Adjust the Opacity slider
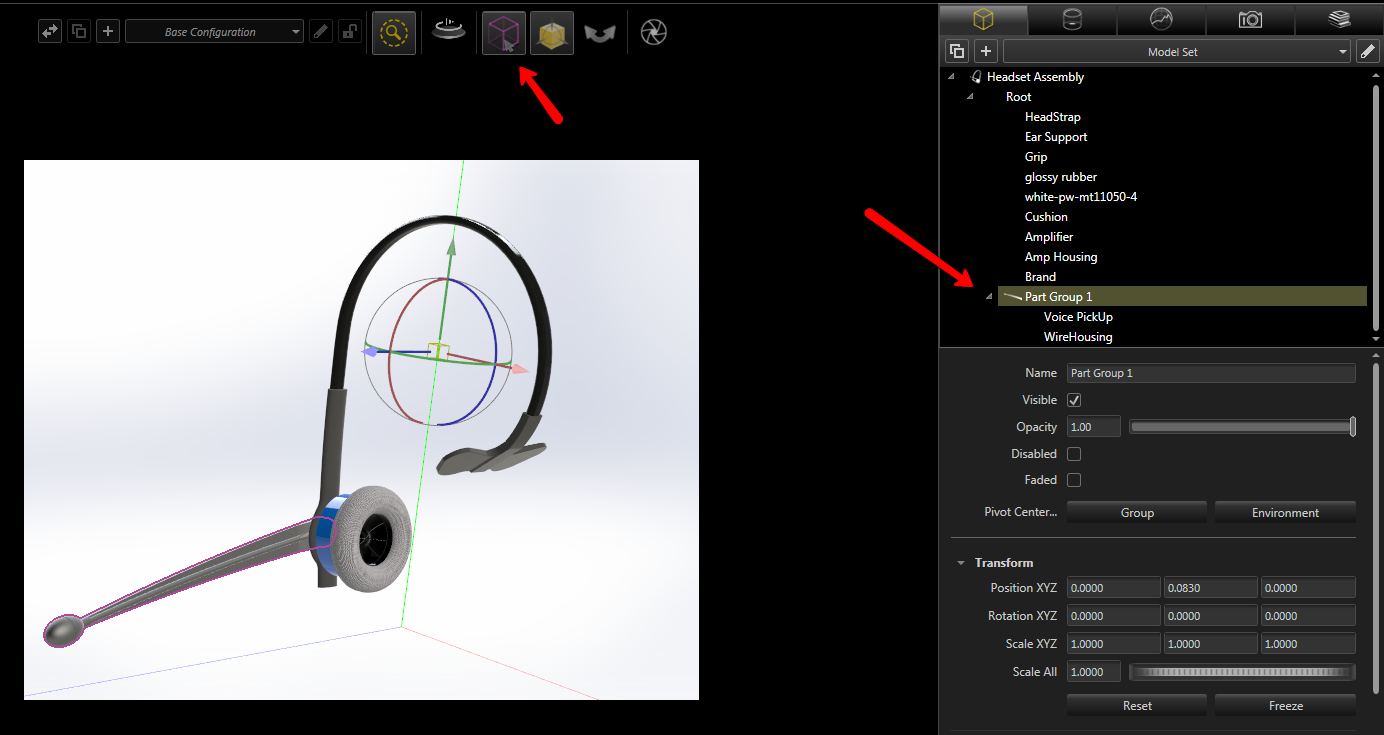The height and width of the screenshot is (735, 1384). (1242, 427)
